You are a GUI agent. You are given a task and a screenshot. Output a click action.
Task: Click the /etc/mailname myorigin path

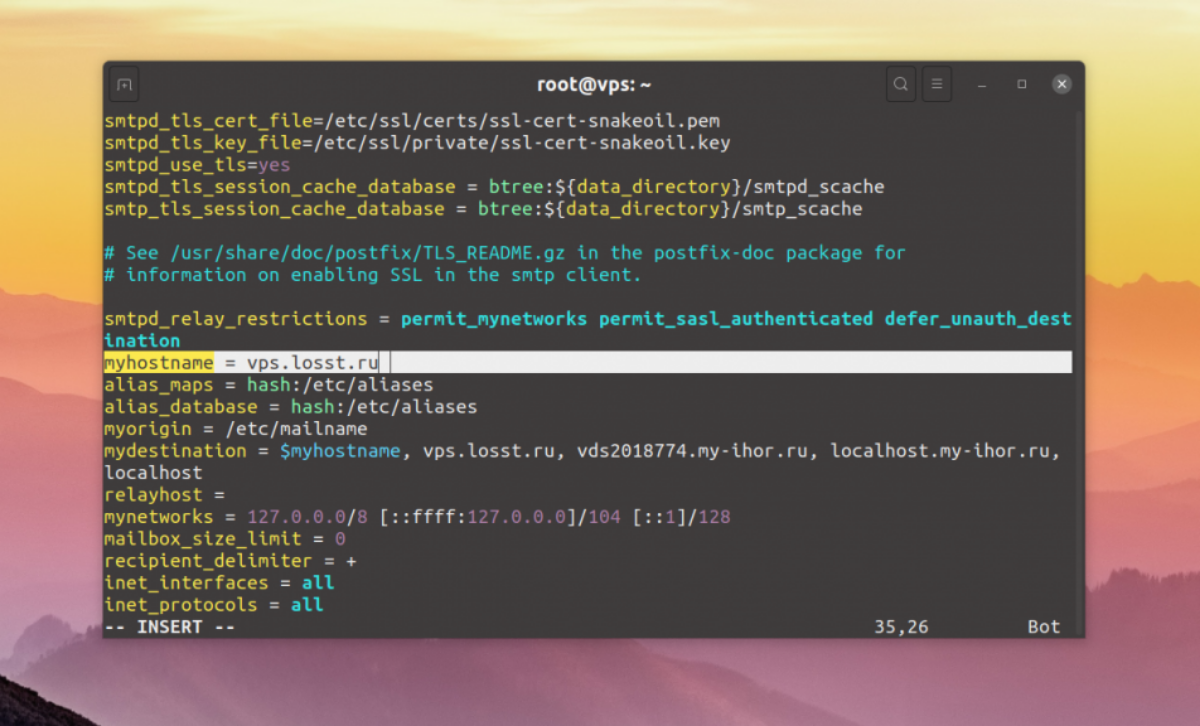pos(296,429)
